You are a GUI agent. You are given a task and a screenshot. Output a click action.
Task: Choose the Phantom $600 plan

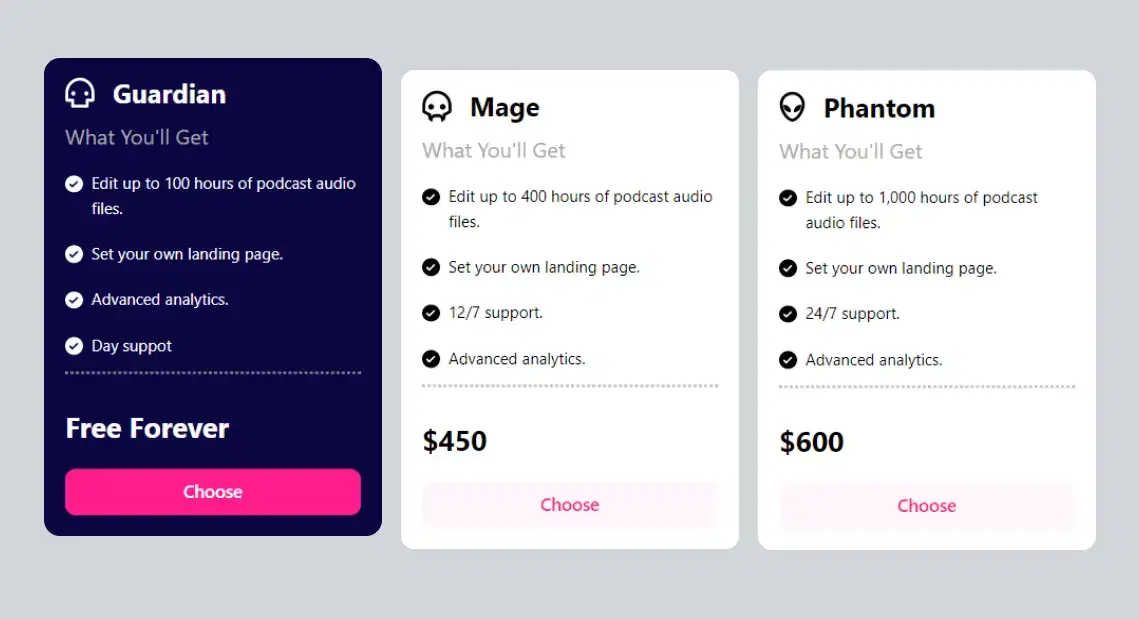pyautogui.click(x=927, y=506)
